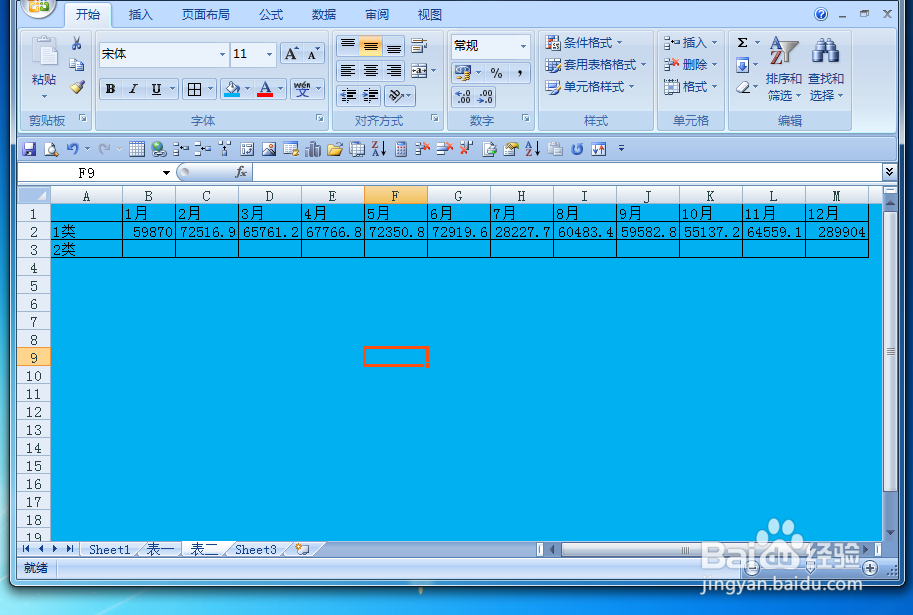Click zoom in plus button

(x=870, y=568)
